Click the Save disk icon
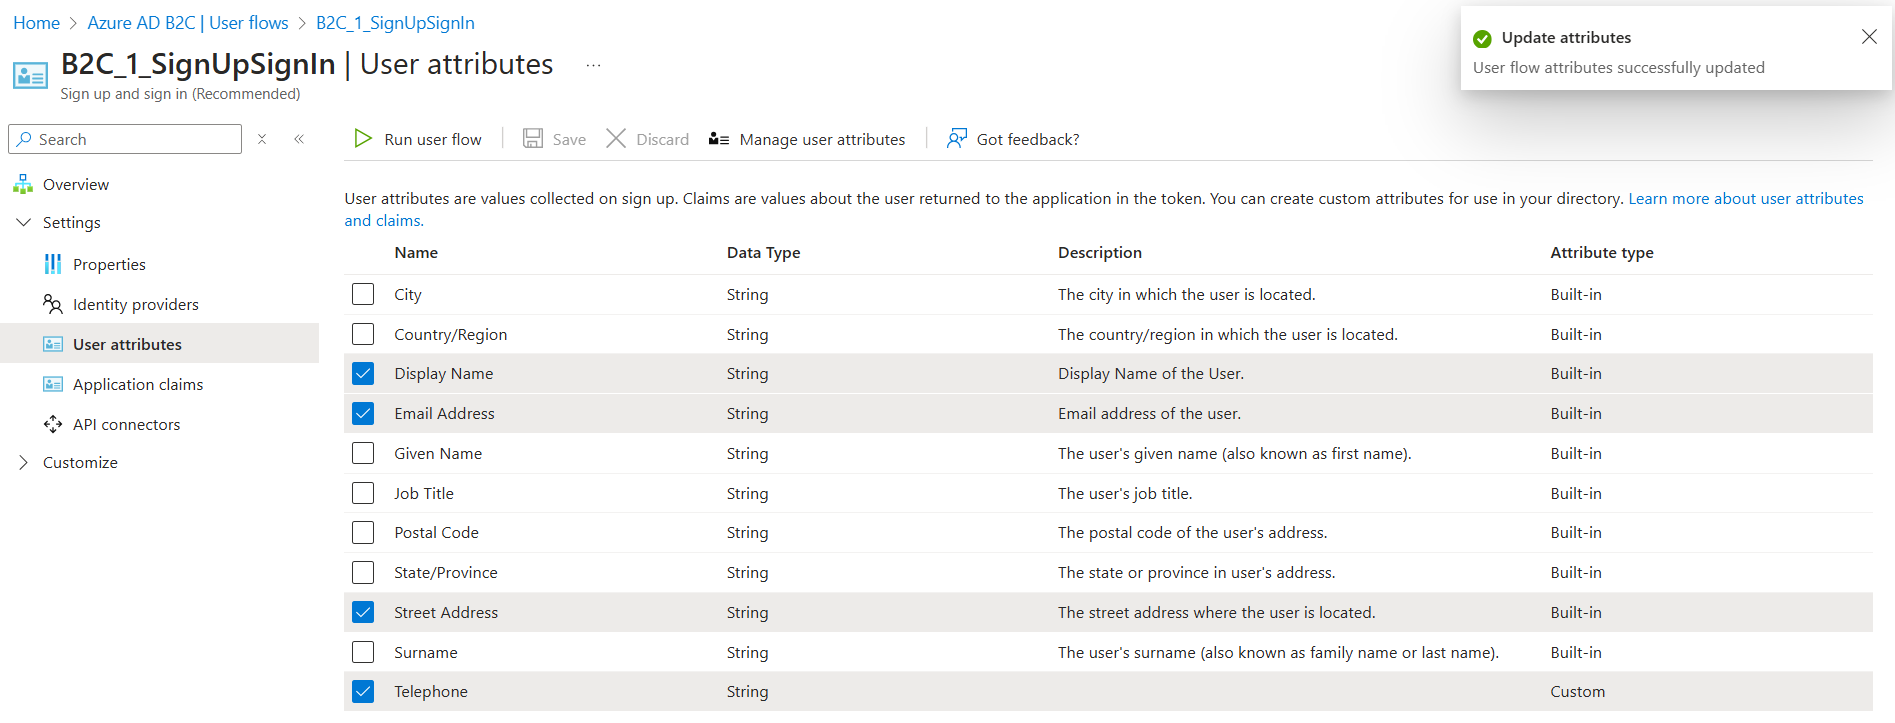The image size is (1895, 723). (x=533, y=139)
